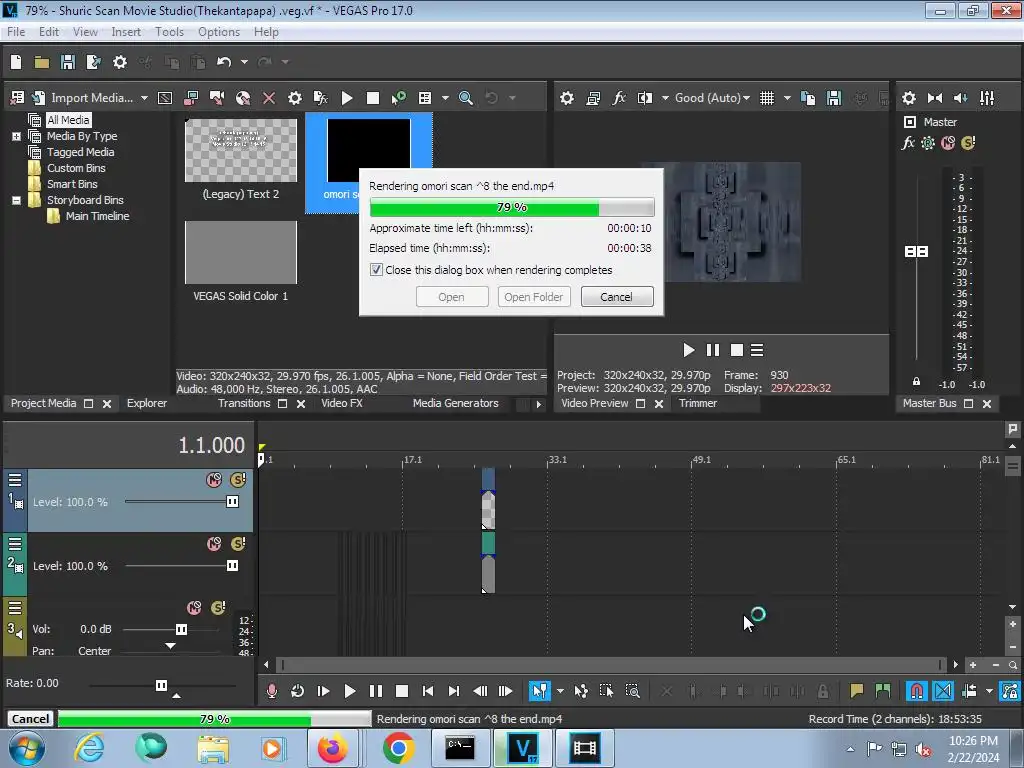The height and width of the screenshot is (768, 1024).
Task: Mute the Master bus
Action: click(x=948, y=143)
